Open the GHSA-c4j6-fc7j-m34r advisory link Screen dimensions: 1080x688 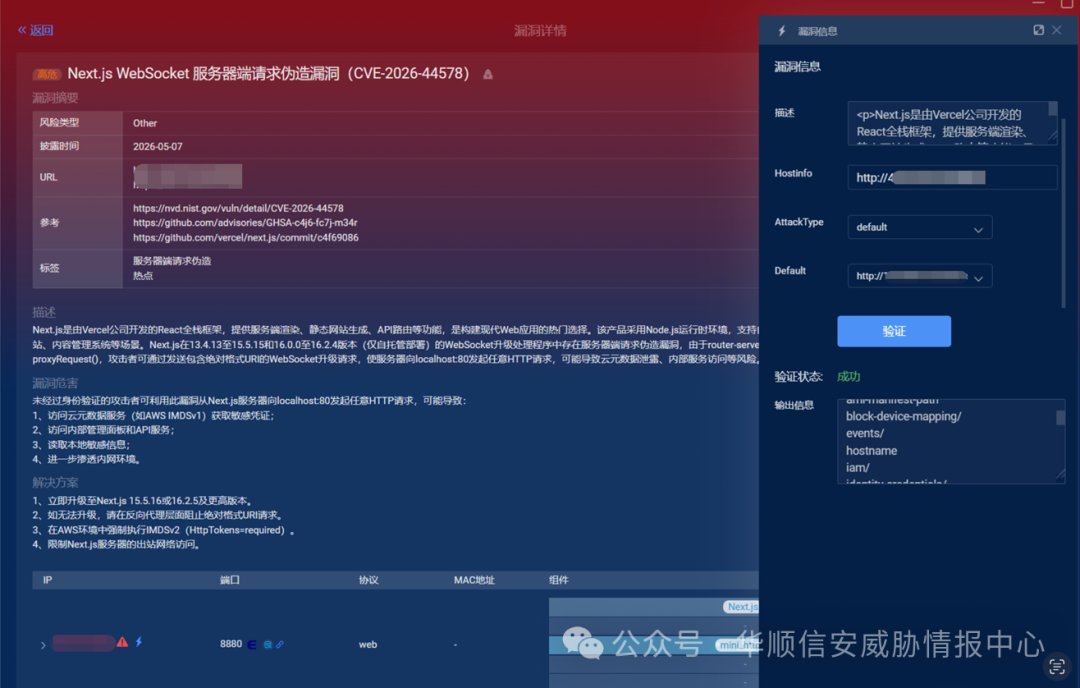coord(245,222)
